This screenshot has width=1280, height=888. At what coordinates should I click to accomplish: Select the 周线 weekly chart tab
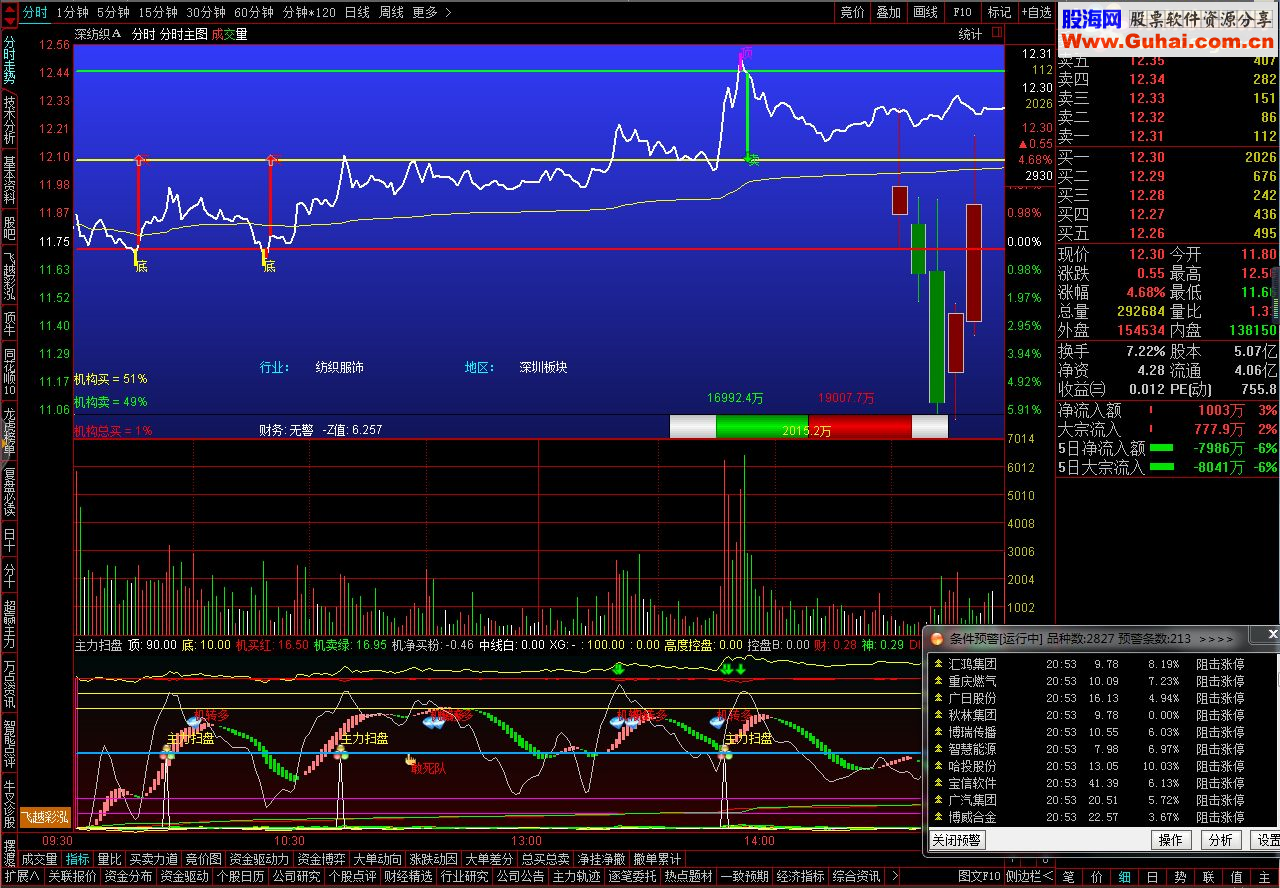tap(391, 12)
